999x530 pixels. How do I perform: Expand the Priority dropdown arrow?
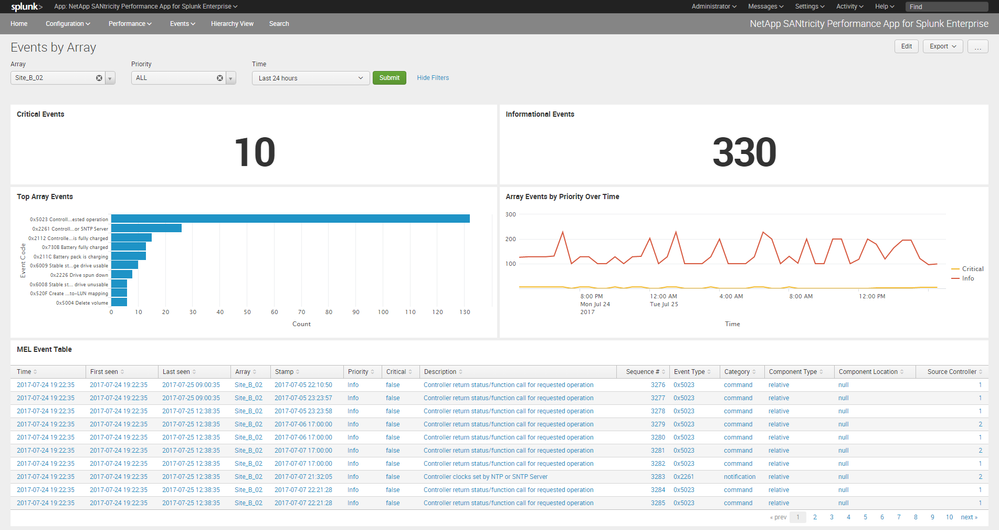[231, 78]
